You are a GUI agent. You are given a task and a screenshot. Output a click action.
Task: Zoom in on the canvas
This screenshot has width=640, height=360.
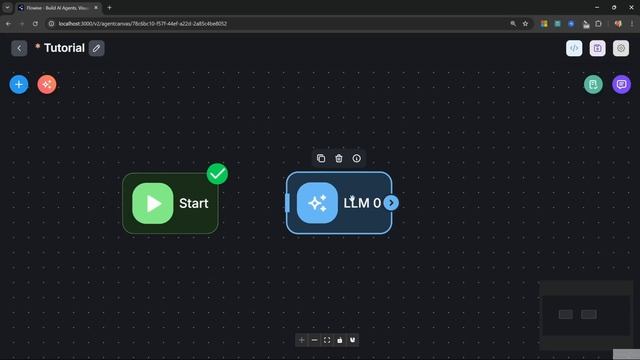click(302, 340)
